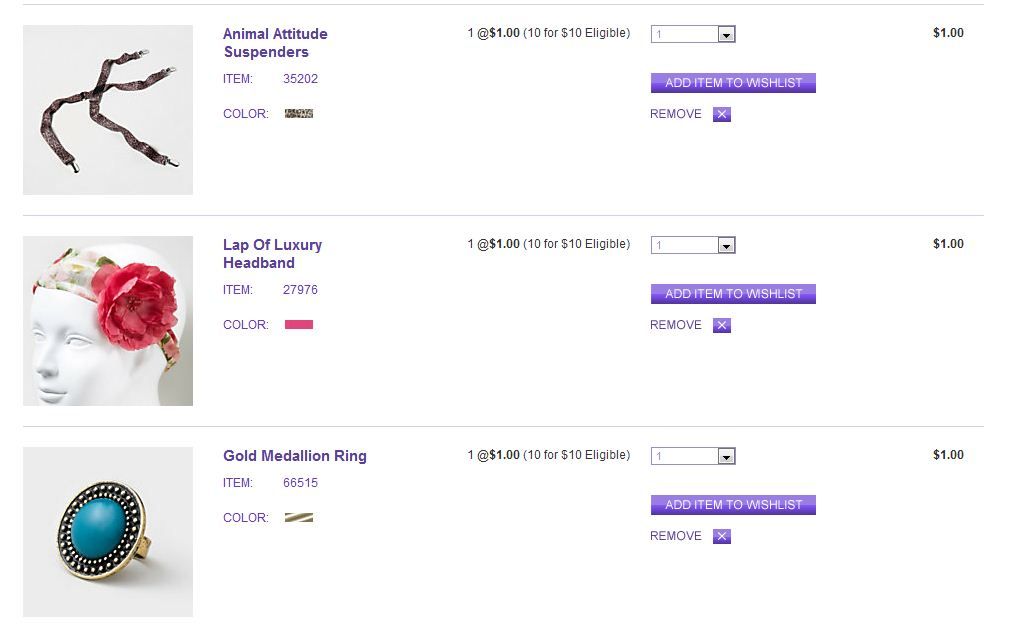This screenshot has width=1010, height=637.
Task: Click REMOVE text link for Gold Medallion Ring
Action: pos(676,536)
